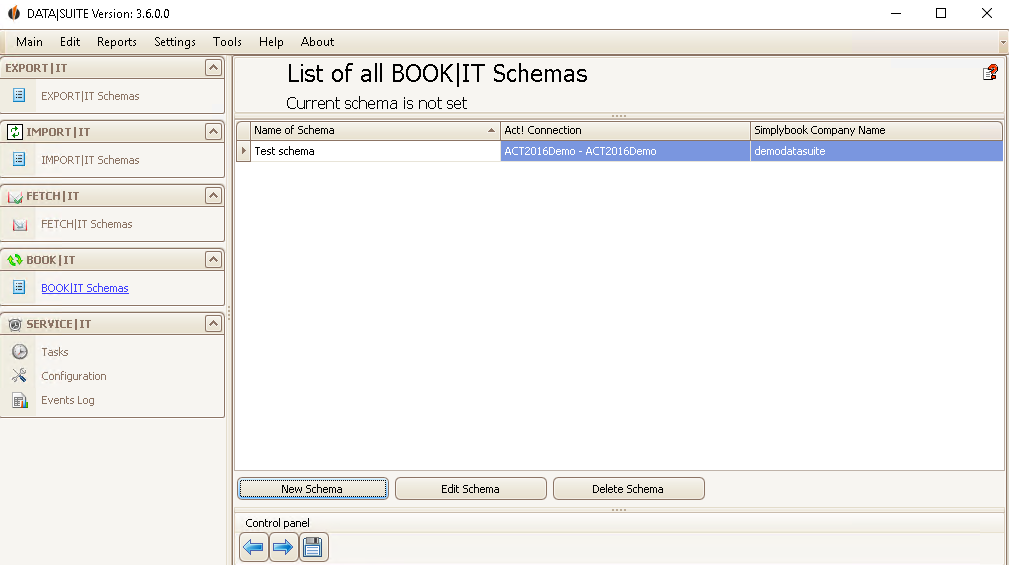Click the BOOK|IT header sync icon
Image resolution: width=1009 pixels, height=565 pixels.
[x=15, y=260]
